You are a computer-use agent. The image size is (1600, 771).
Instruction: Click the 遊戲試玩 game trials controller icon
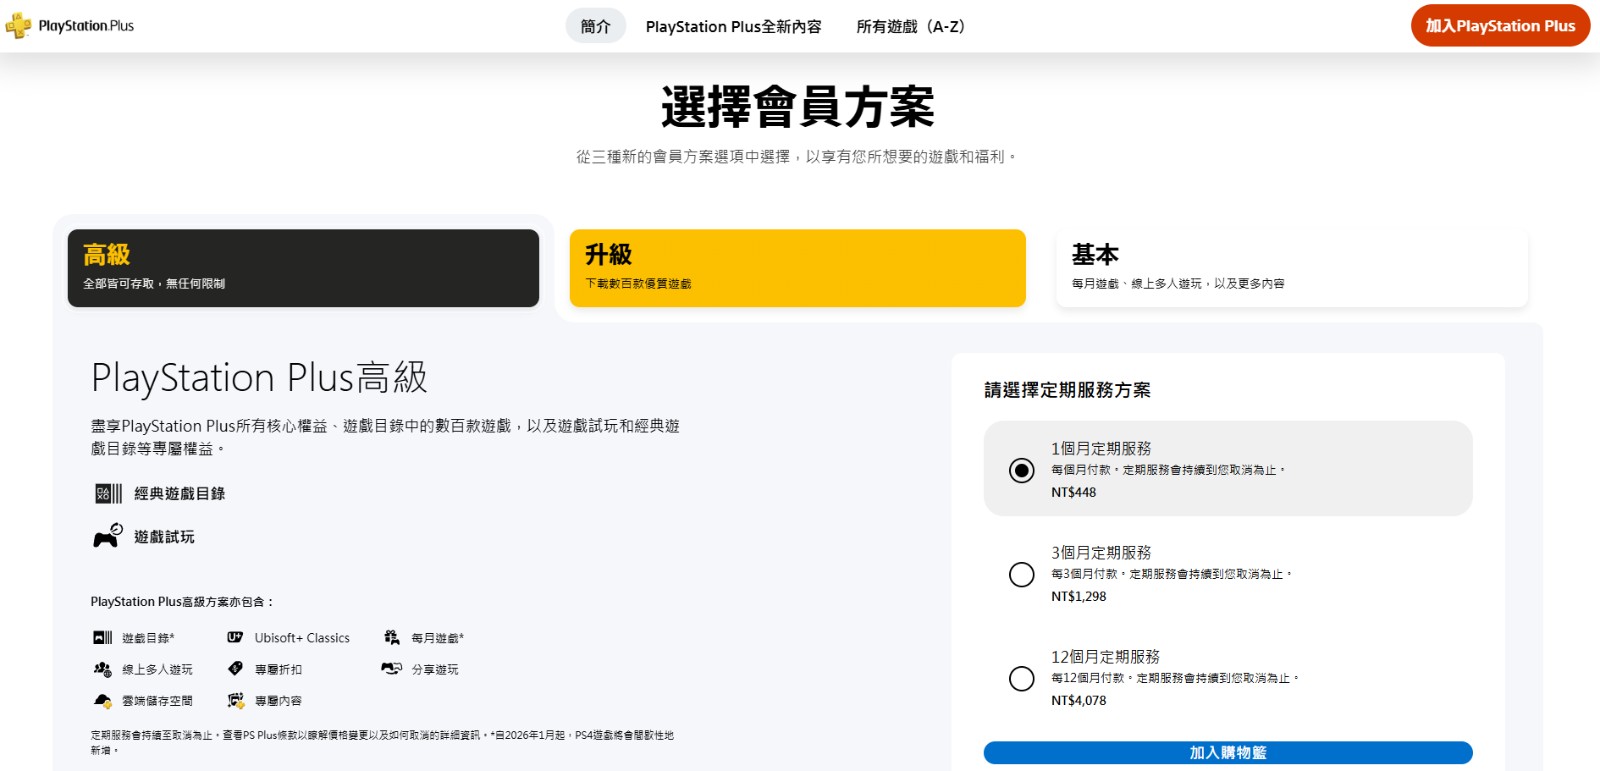[108, 536]
